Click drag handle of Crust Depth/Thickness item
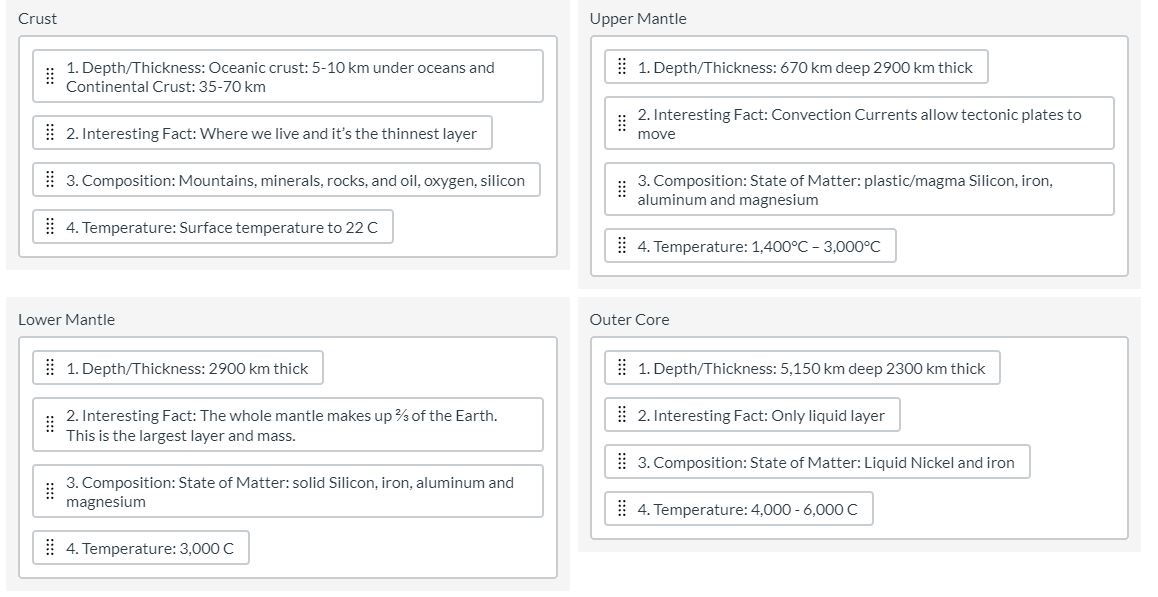The height and width of the screenshot is (597, 1158). [x=49, y=77]
